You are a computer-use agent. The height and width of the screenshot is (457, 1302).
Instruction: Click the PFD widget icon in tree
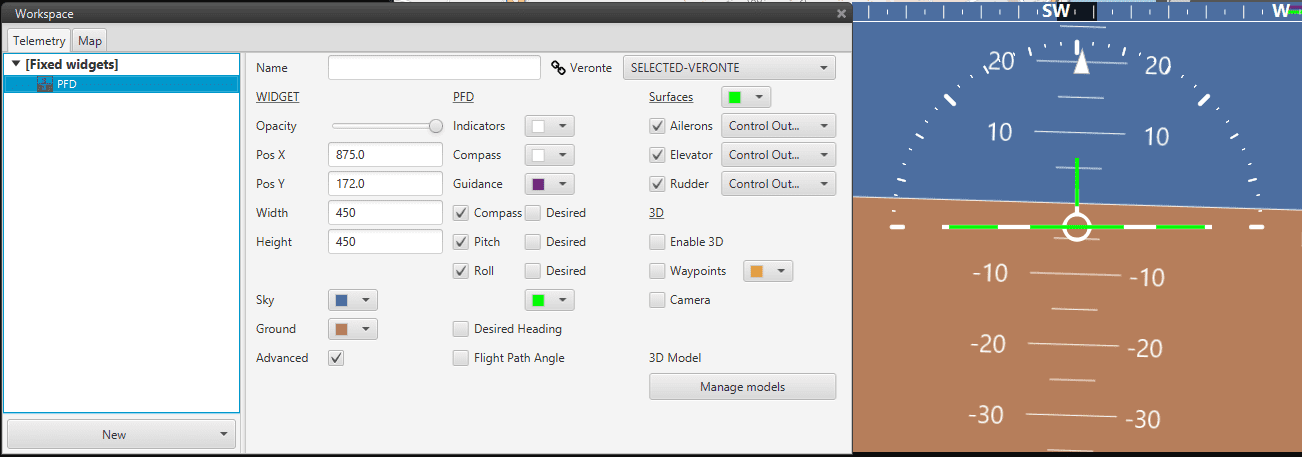[45, 84]
